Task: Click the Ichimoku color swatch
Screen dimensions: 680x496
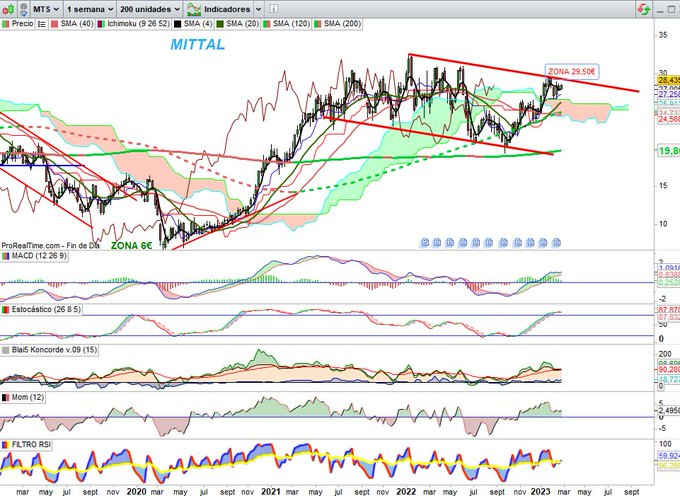Action: pyautogui.click(x=101, y=24)
